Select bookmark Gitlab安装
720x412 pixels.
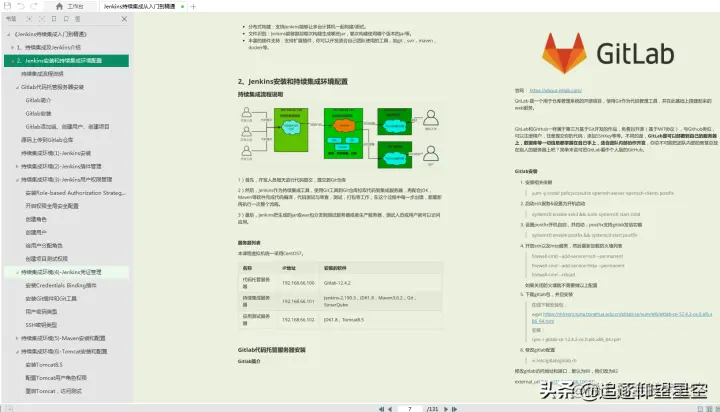coord(39,113)
